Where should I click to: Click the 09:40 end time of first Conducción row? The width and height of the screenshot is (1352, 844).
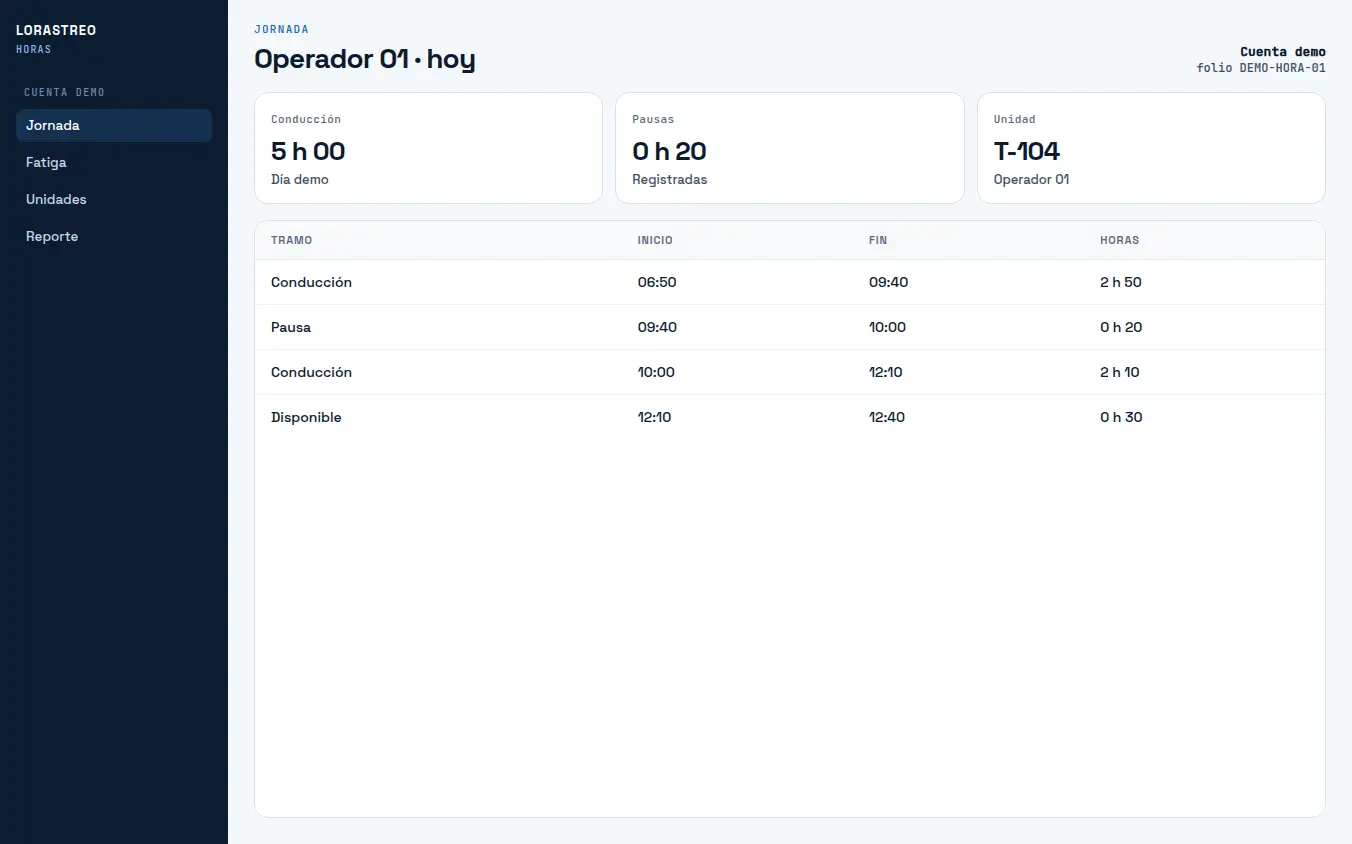[x=888, y=283]
